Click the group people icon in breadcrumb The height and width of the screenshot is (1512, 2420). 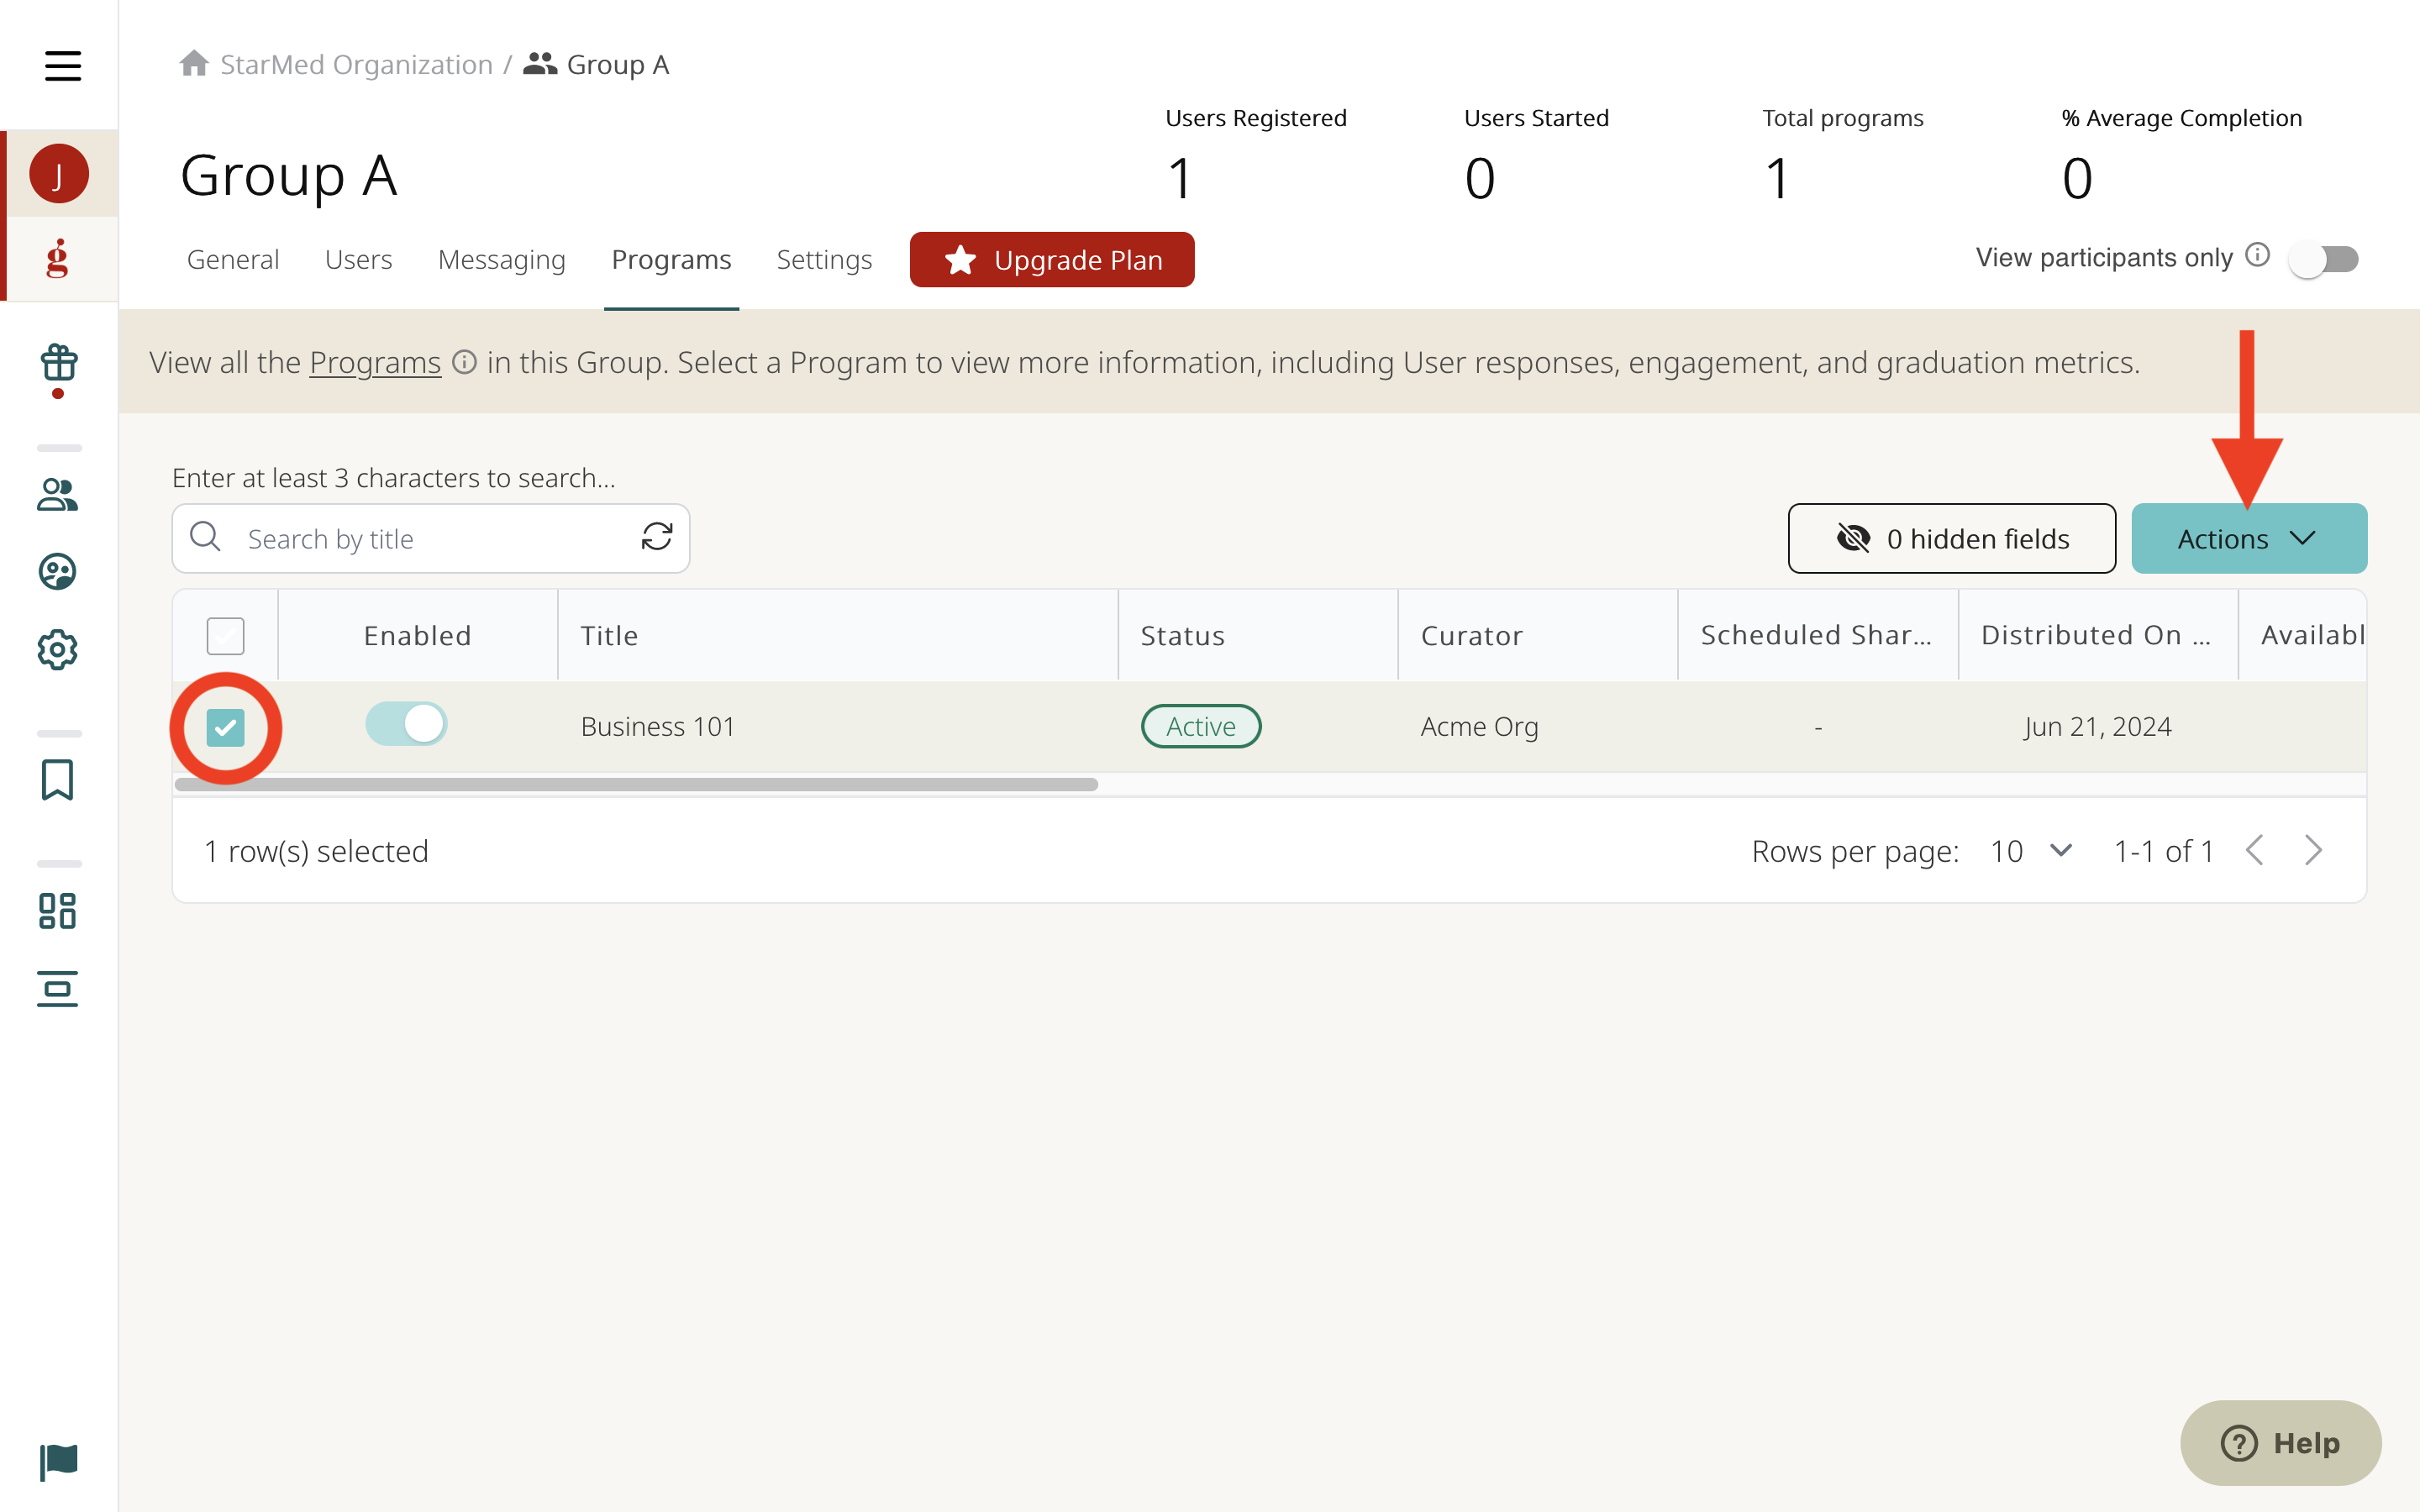pyautogui.click(x=540, y=64)
